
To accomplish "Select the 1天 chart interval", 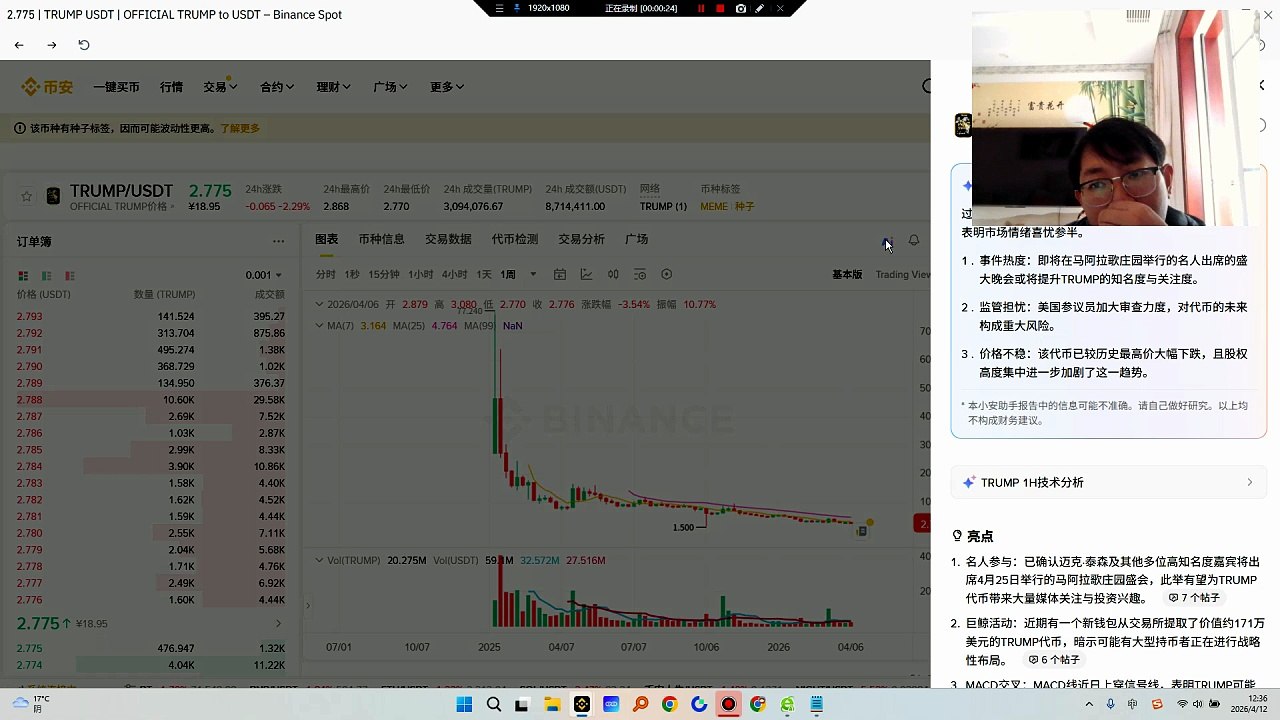I will (484, 274).
